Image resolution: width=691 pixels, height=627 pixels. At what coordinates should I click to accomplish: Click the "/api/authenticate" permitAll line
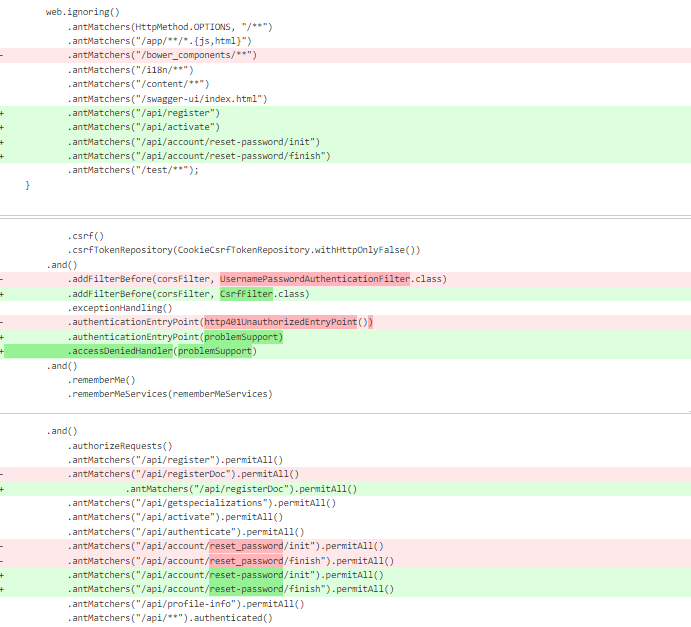[x=186, y=532]
